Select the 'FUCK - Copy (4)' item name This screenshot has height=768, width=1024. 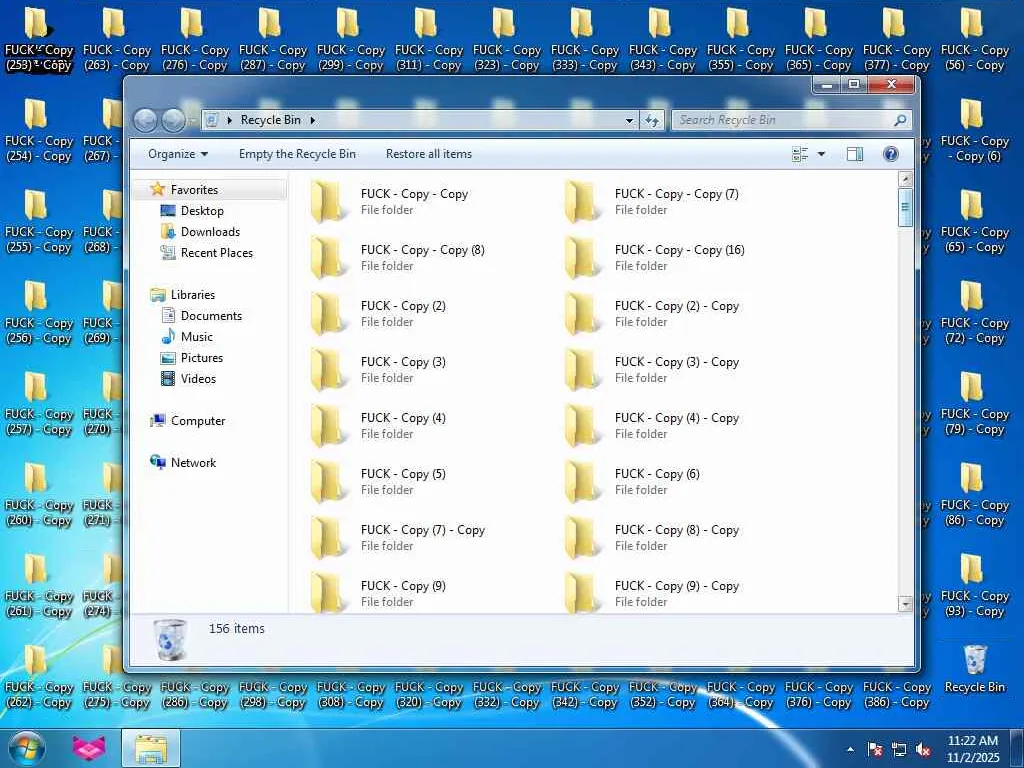(x=403, y=418)
